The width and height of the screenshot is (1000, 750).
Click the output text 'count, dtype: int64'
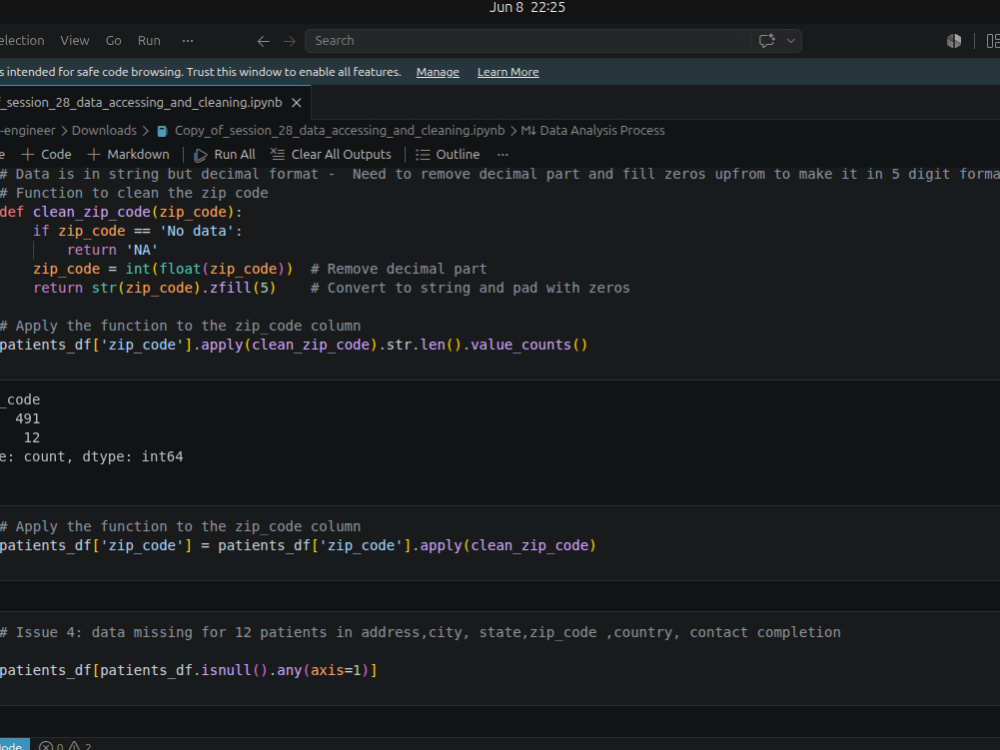(103, 457)
